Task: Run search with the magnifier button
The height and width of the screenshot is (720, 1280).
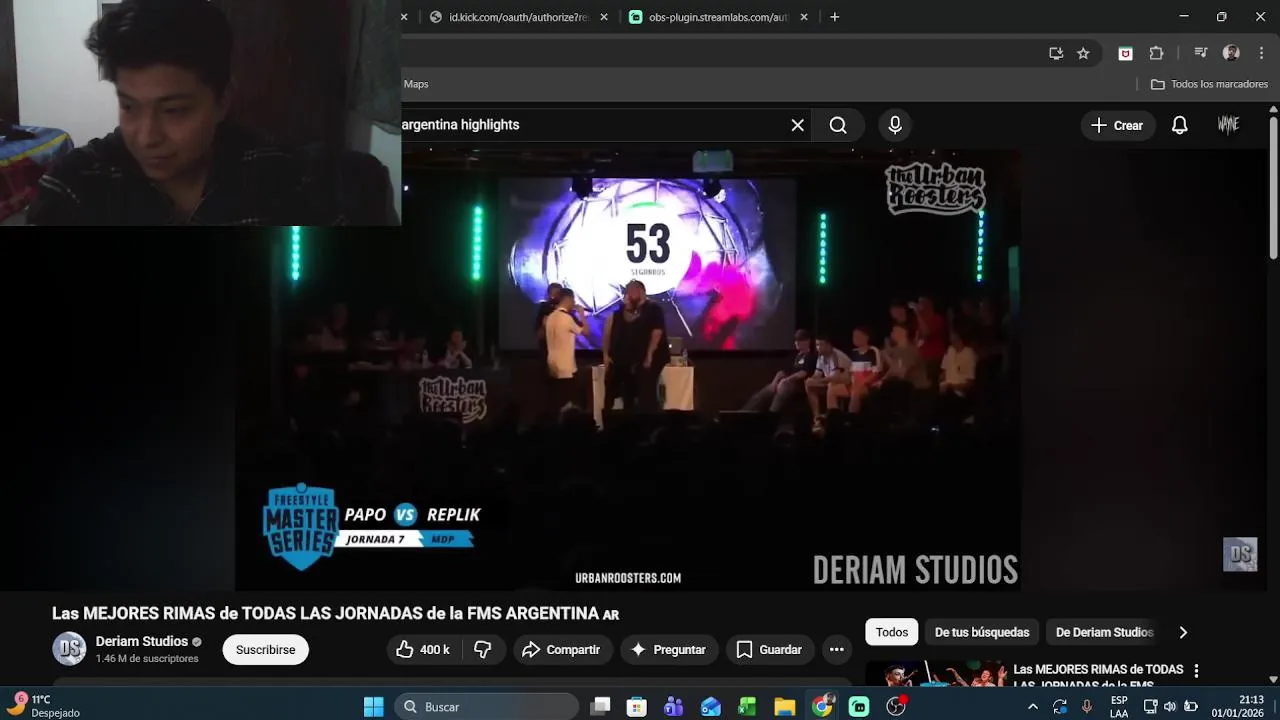Action: click(x=838, y=125)
